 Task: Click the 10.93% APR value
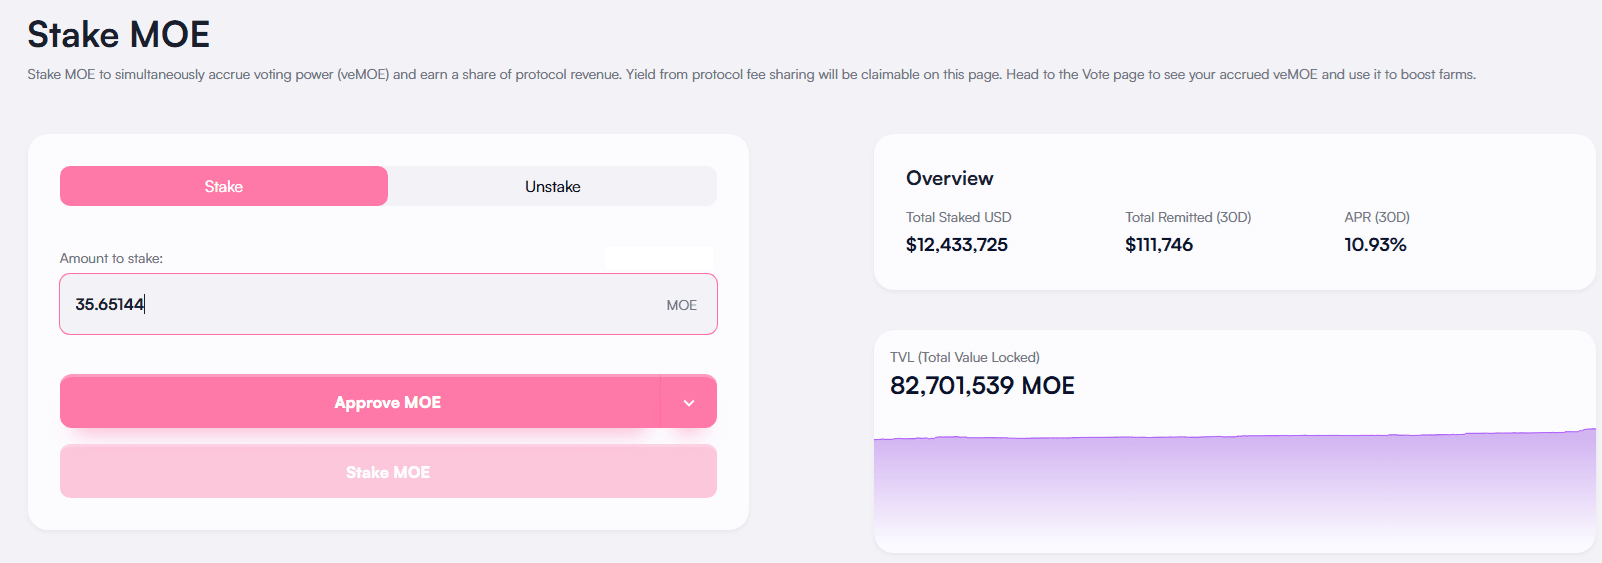pos(1374,245)
